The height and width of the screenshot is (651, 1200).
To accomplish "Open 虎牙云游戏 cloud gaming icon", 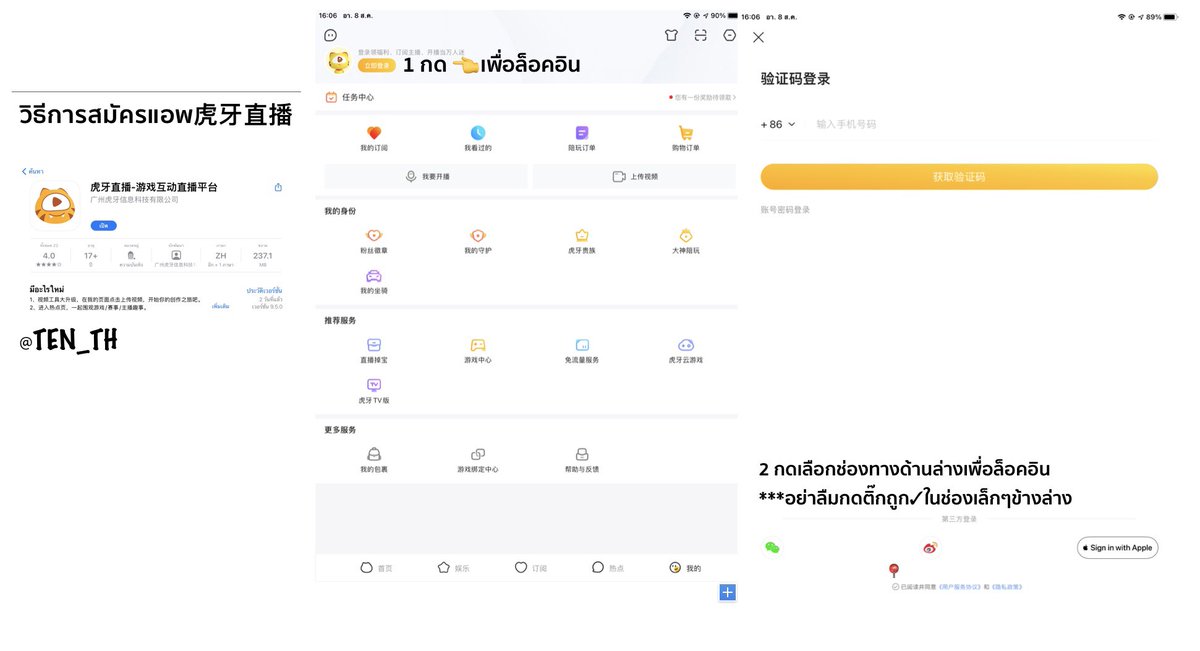I will click(x=686, y=344).
